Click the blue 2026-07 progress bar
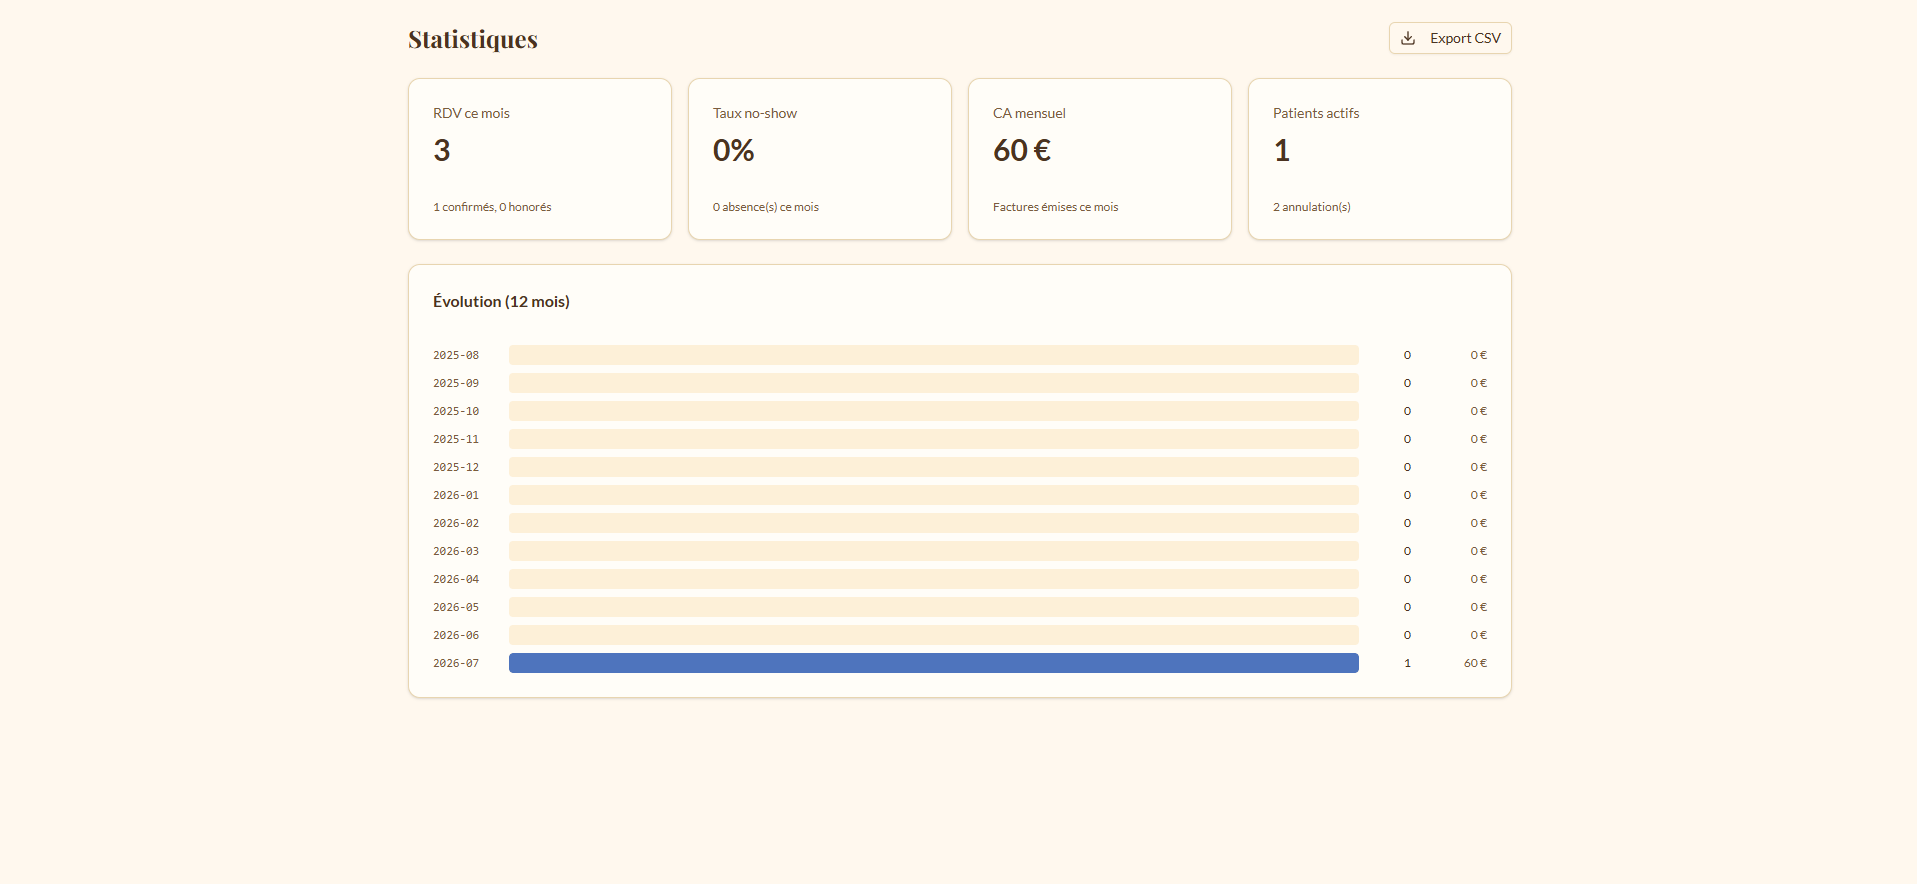The height and width of the screenshot is (884, 1917). point(934,663)
